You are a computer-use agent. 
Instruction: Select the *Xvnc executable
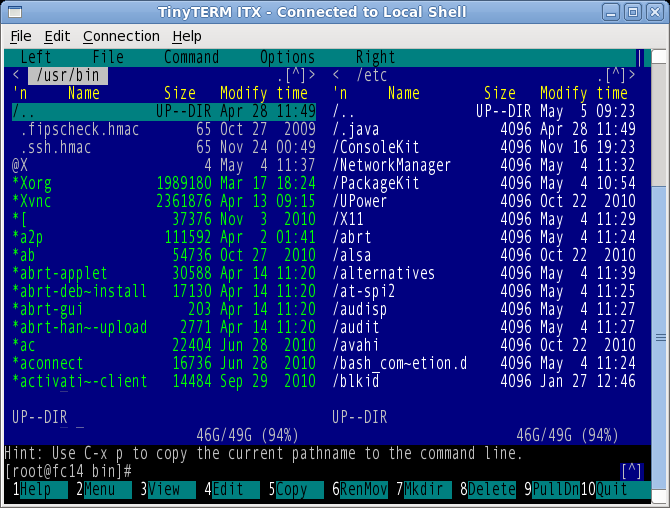[x=164, y=201]
